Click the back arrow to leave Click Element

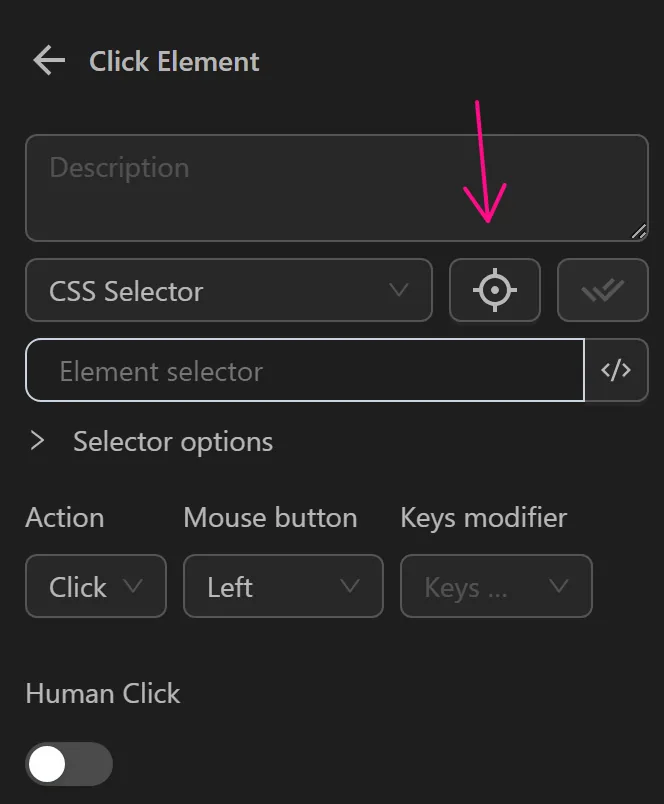tap(47, 61)
